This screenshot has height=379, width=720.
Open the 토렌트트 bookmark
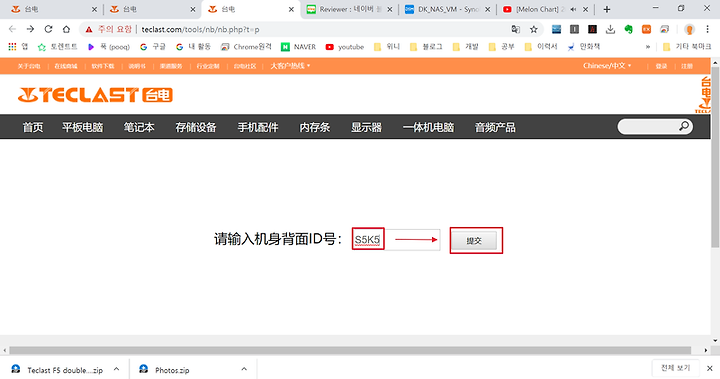58,47
